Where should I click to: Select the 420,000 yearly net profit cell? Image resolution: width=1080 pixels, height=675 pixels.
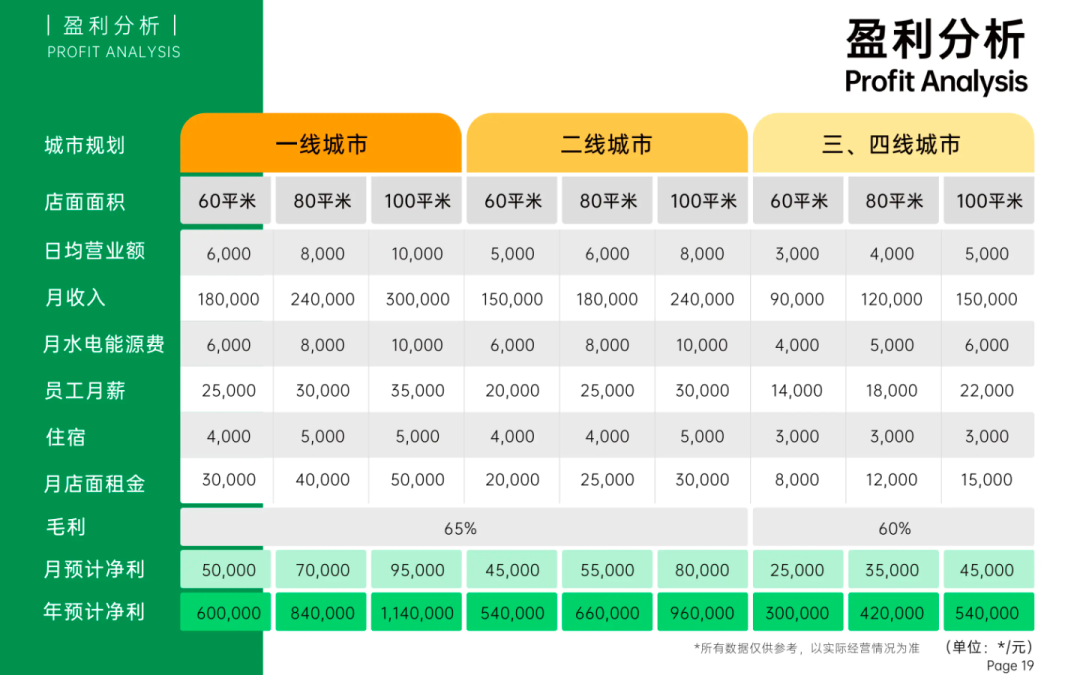click(x=893, y=612)
